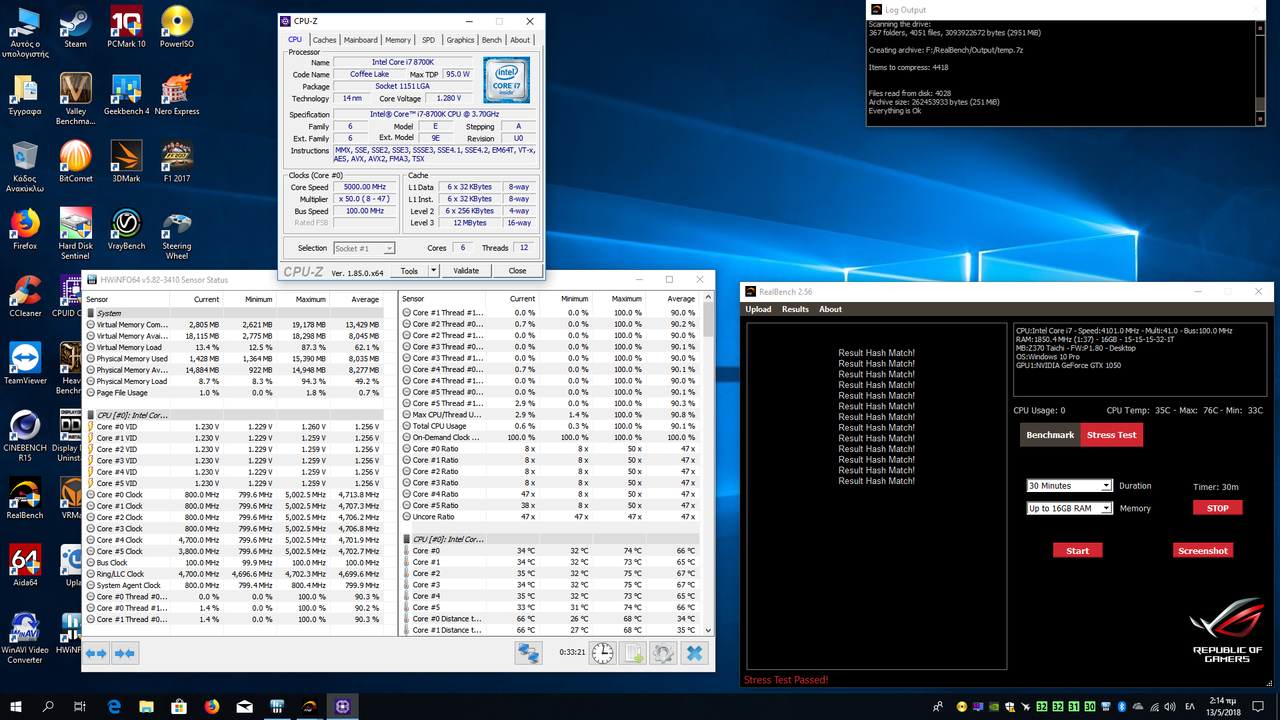Screen dimensions: 1280x720
Task: Switch to the Bench tab in CPU-Z
Action: click(492, 40)
